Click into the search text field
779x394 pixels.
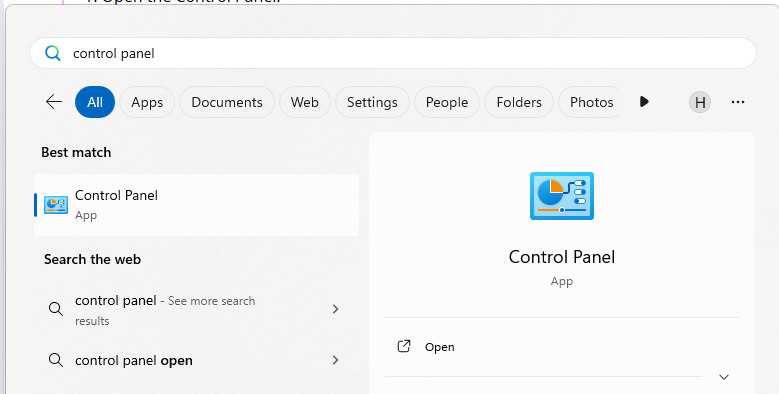pos(392,53)
